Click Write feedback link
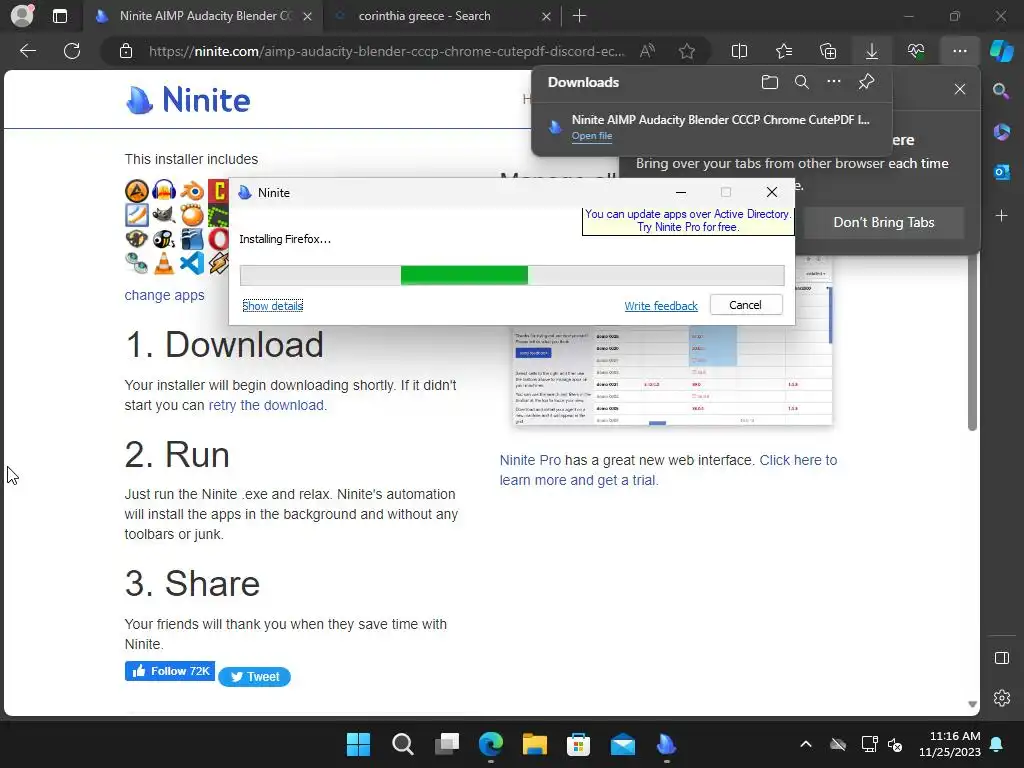The width and height of the screenshot is (1024, 768). 661,306
